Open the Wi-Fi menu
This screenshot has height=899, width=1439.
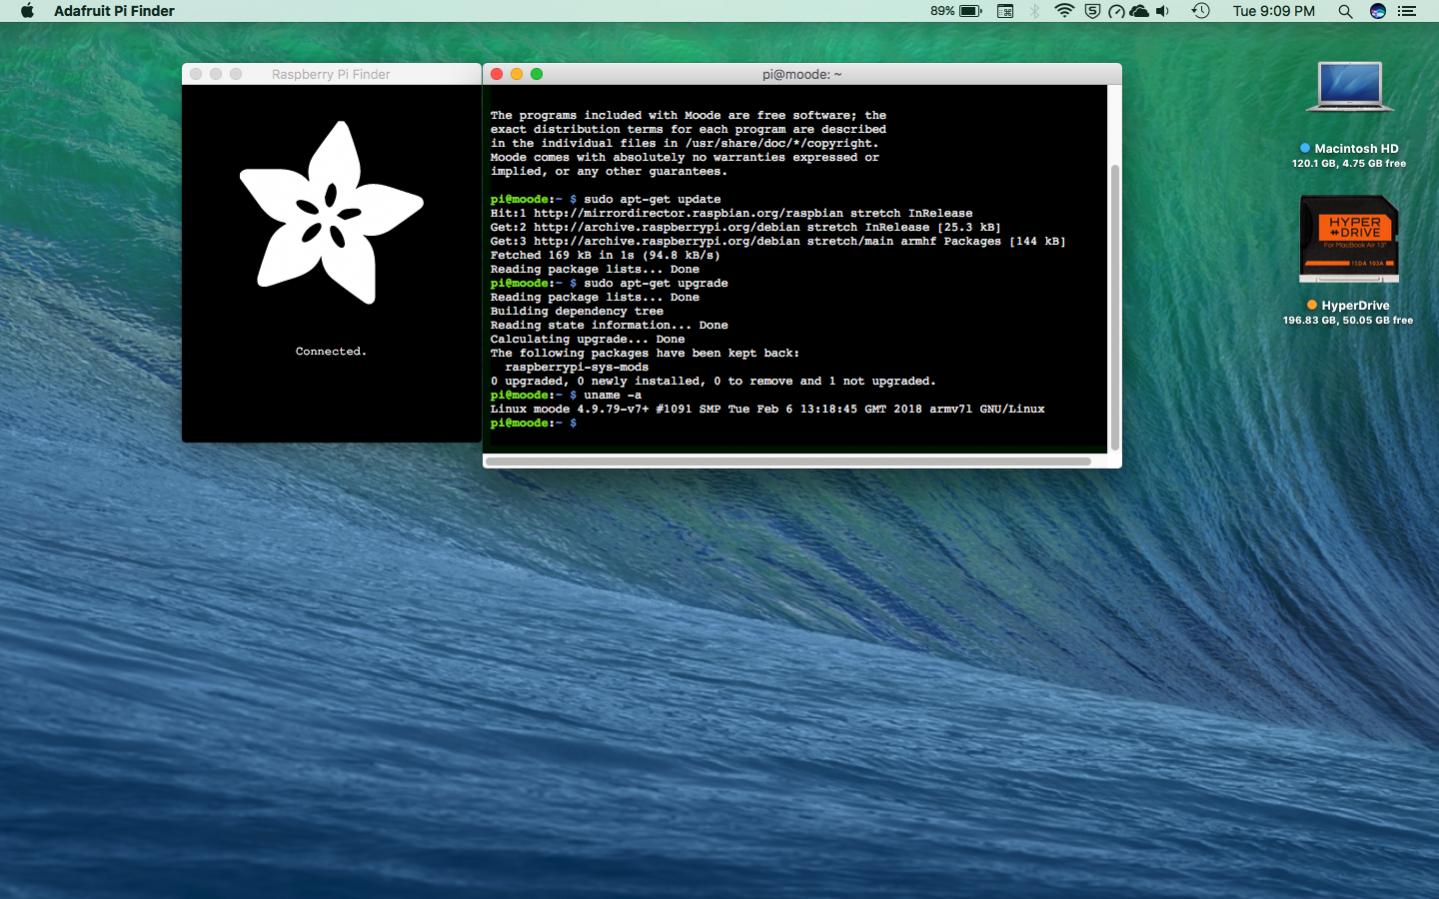(1065, 11)
